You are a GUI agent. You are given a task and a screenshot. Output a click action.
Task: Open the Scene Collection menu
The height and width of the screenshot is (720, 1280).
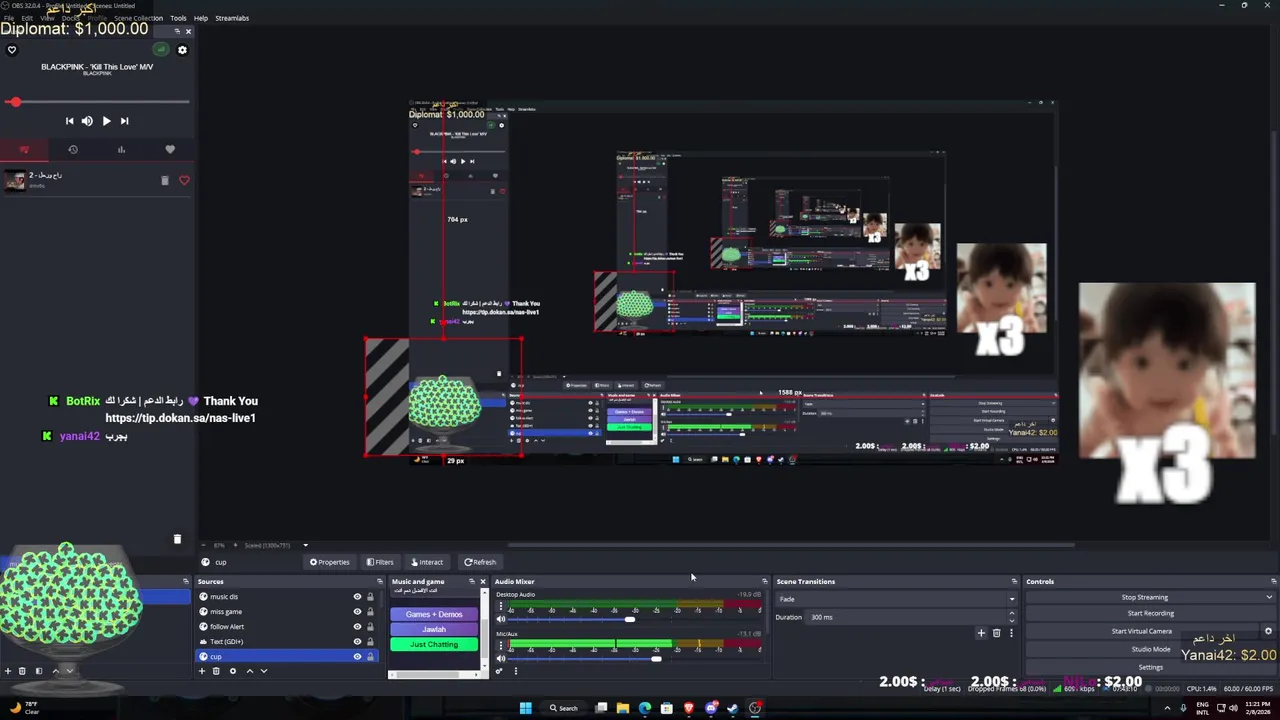tap(138, 18)
